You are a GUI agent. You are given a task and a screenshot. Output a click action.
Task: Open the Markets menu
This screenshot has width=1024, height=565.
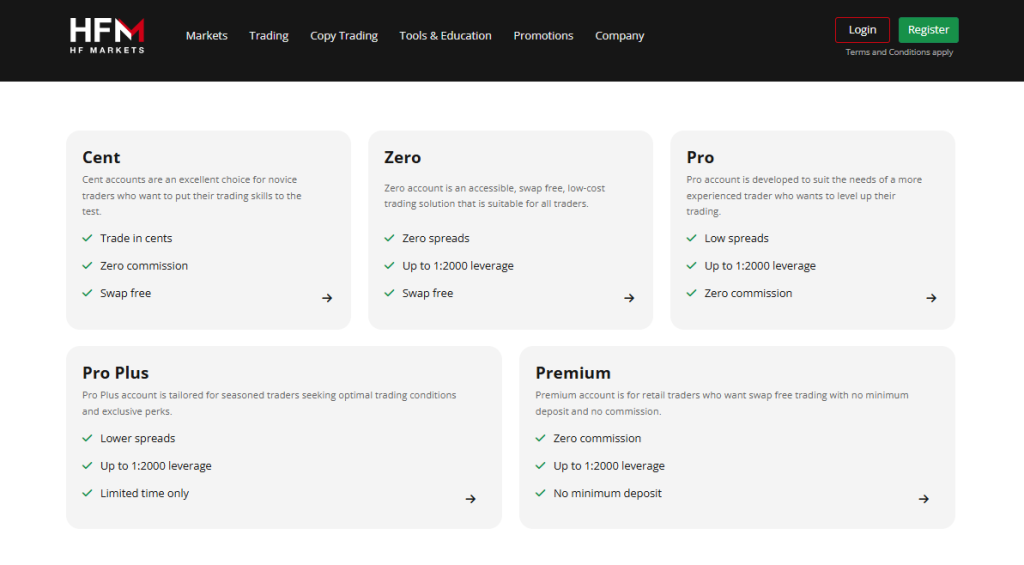click(206, 36)
